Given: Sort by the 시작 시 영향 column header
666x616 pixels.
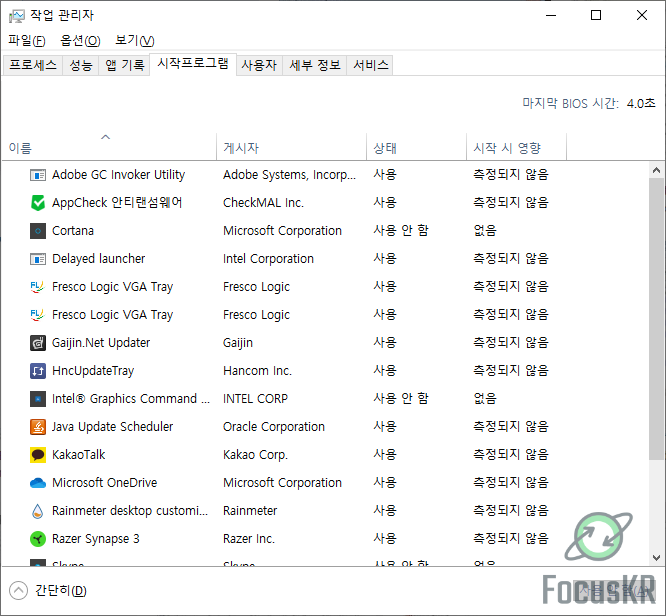Looking at the screenshot, I should point(516,147).
